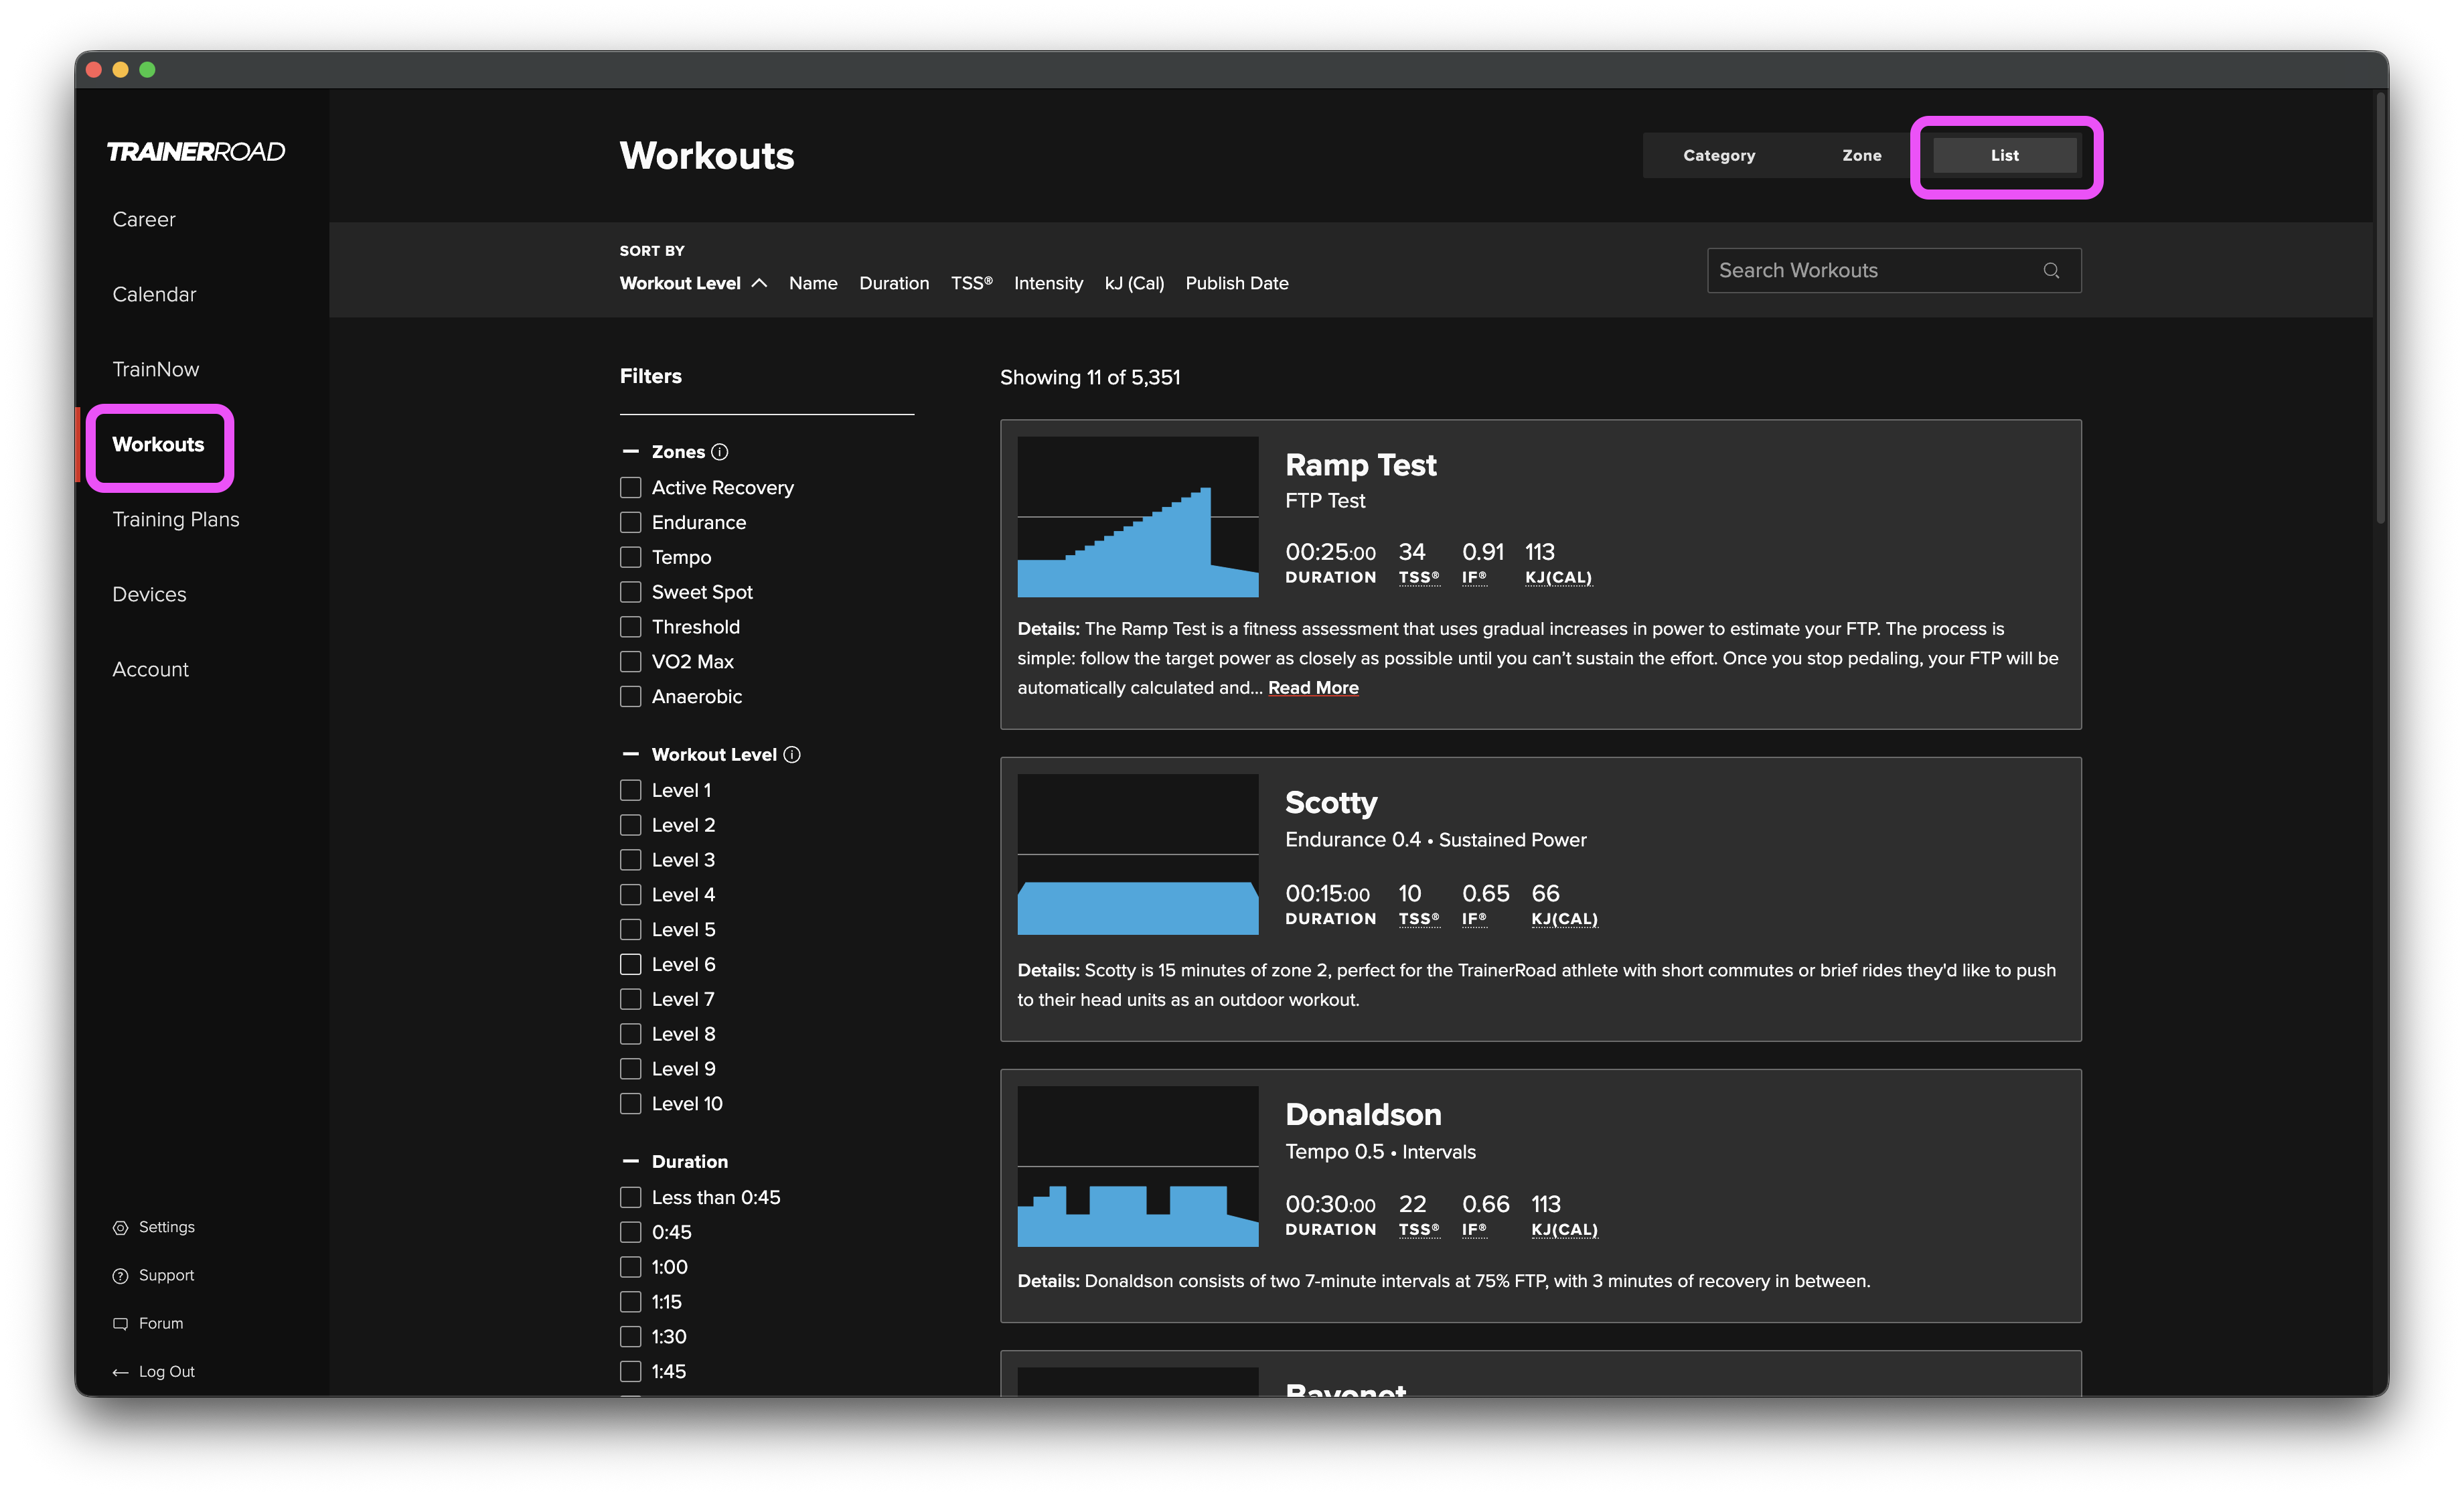Screen dimensions: 2464x1496
Task: Click Donaldson KJ(CAL) label
Action: pyautogui.click(x=1564, y=1230)
